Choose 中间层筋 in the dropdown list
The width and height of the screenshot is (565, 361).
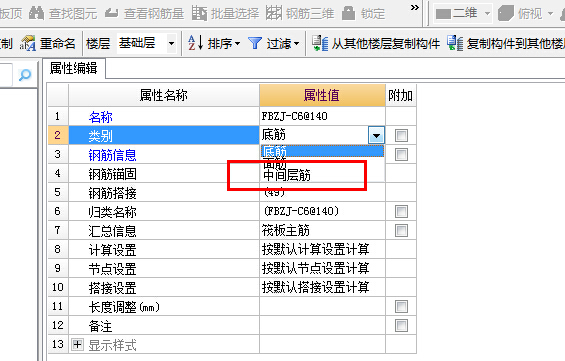[x=322, y=175]
